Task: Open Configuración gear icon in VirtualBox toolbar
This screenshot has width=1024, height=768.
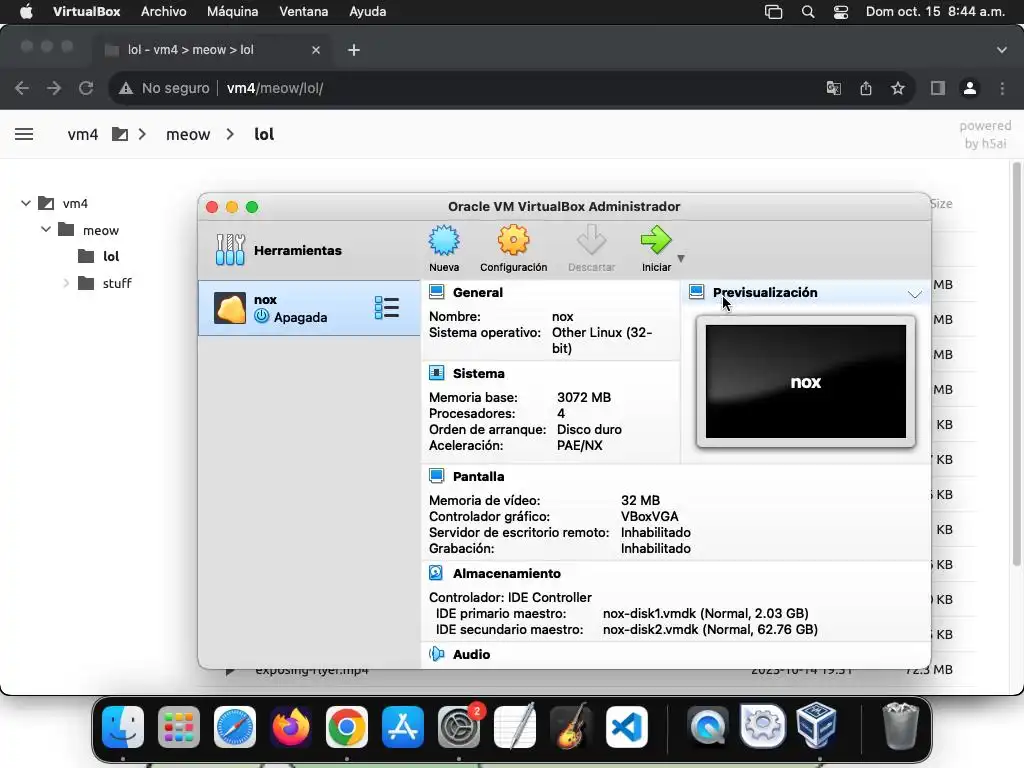Action: point(513,240)
